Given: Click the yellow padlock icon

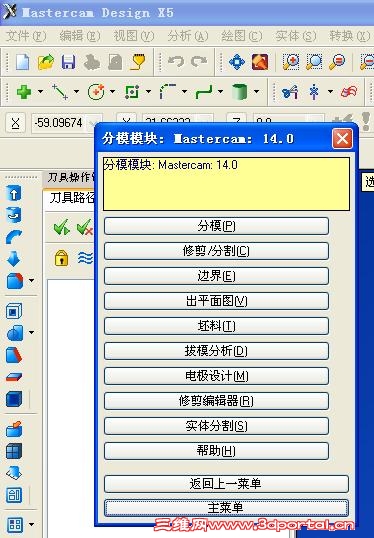Looking at the screenshot, I should tap(61, 258).
